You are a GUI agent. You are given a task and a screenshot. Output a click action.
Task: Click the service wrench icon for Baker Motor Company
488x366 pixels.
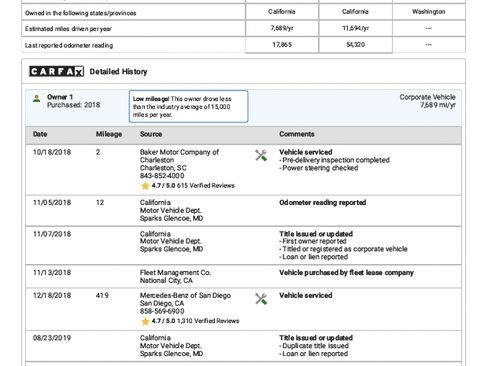pyautogui.click(x=261, y=155)
